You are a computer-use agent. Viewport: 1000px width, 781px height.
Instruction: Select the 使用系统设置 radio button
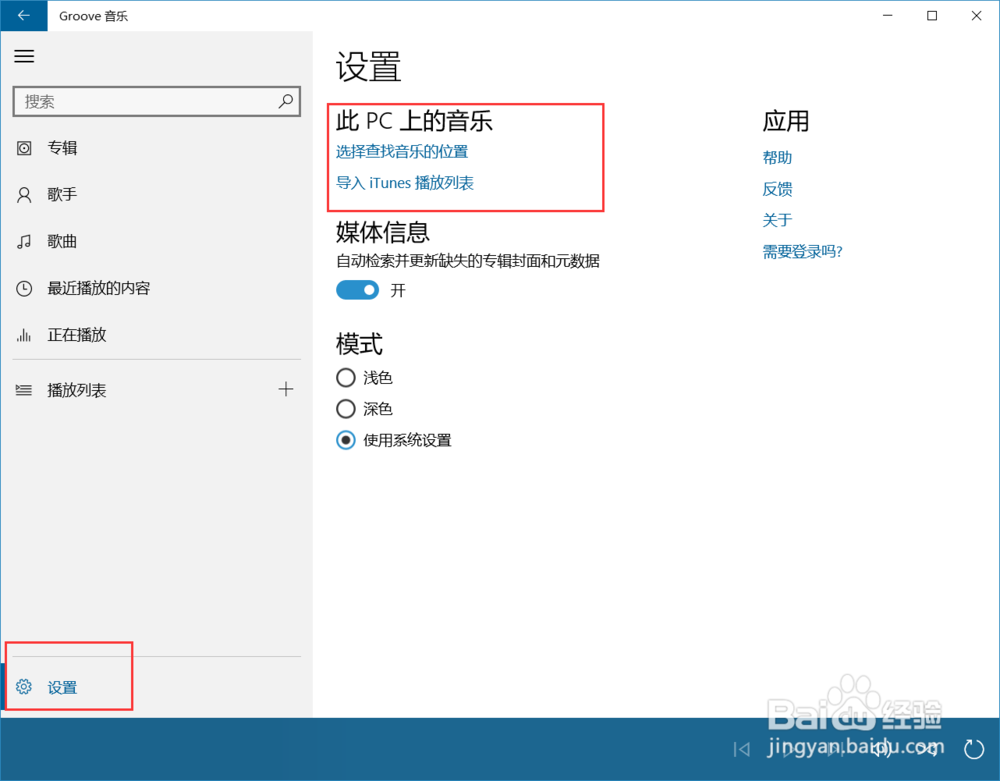346,440
